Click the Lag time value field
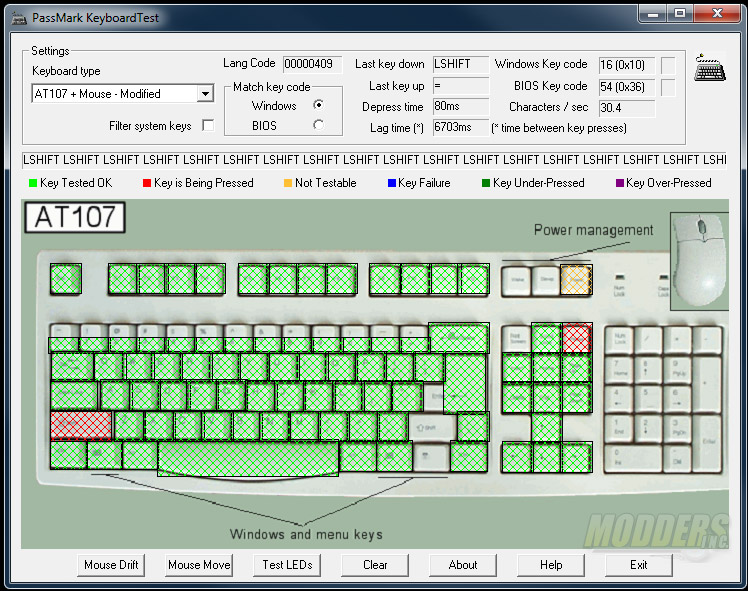 tap(461, 127)
